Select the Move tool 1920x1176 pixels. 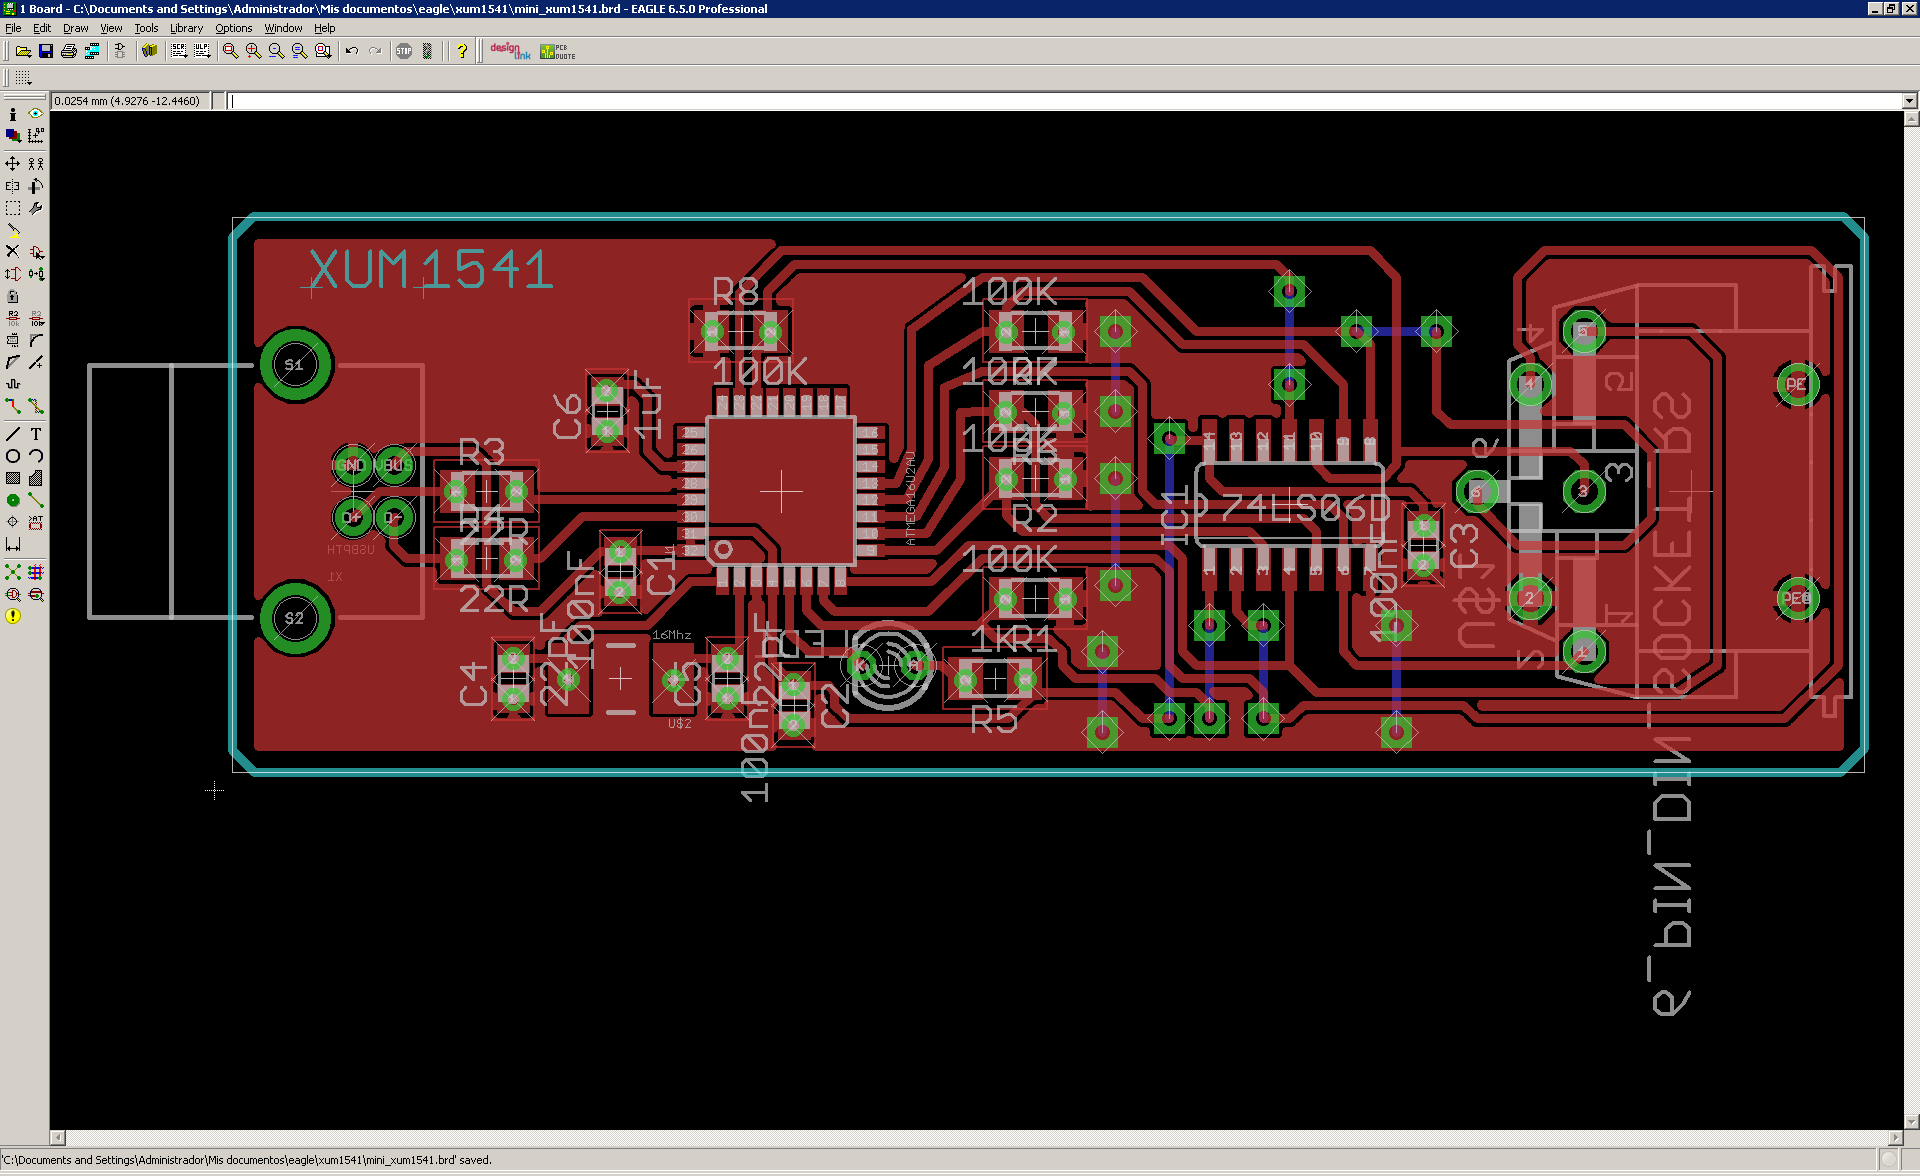coord(13,163)
